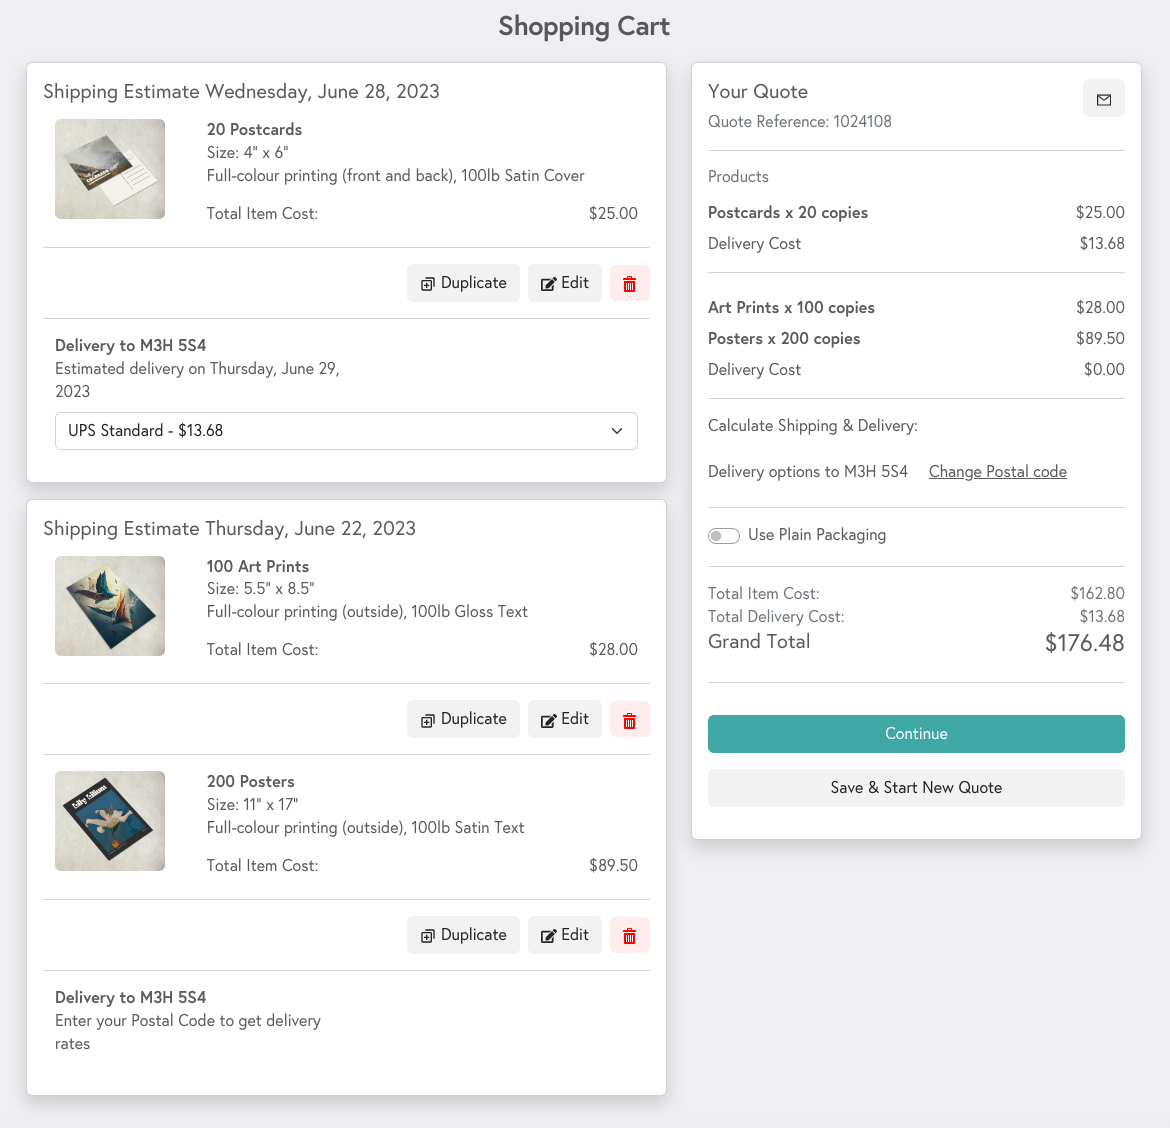Viewport: 1170px width, 1128px height.
Task: Duplicate the 100 Art Prints item
Action: coord(463,719)
